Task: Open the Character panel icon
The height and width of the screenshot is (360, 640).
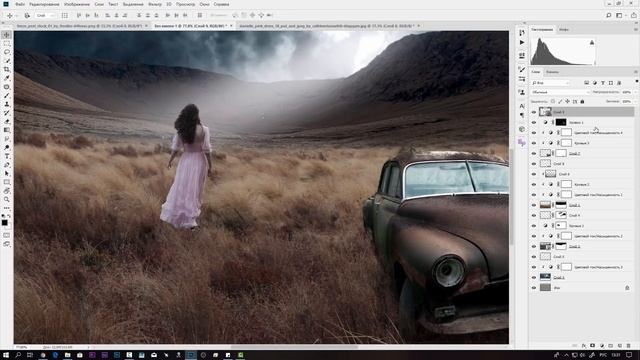Action: [522, 106]
